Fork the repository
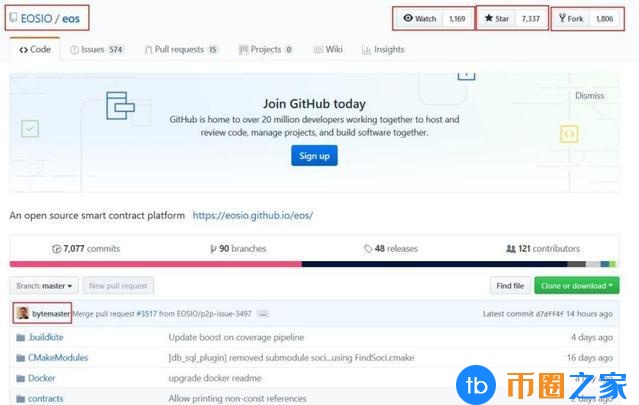Viewport: 639px width, 405px height. pyautogui.click(x=571, y=18)
